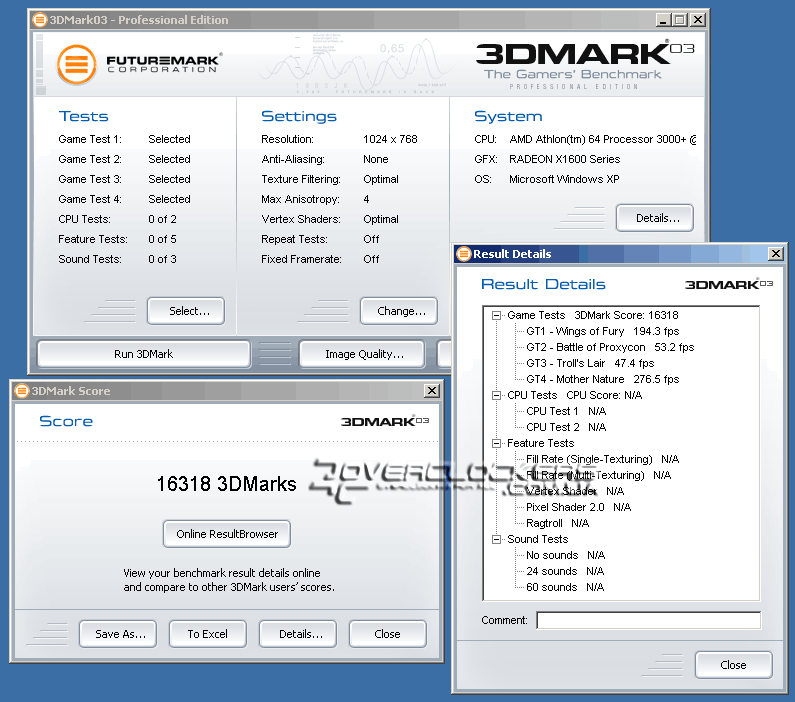
Task: Click the large 3DMARK03 banner logo
Action: click(x=585, y=52)
